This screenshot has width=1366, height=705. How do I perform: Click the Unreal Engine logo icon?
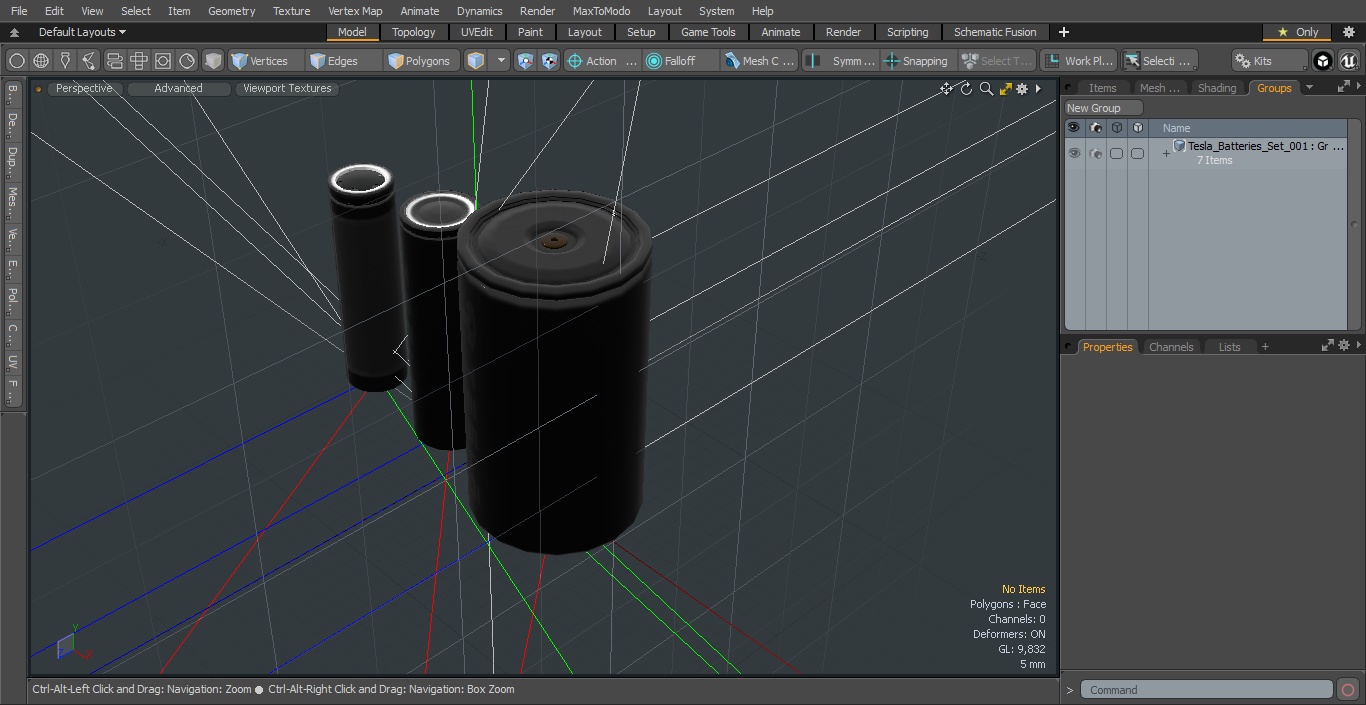(x=1348, y=61)
